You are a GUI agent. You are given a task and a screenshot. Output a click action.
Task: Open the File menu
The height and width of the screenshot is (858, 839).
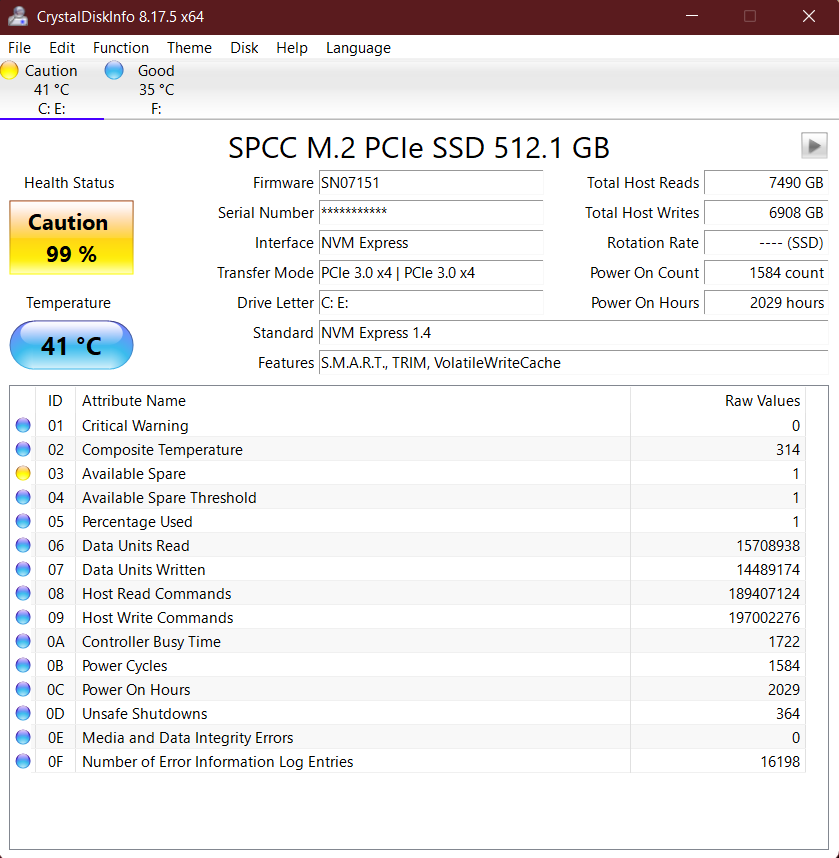(20, 48)
